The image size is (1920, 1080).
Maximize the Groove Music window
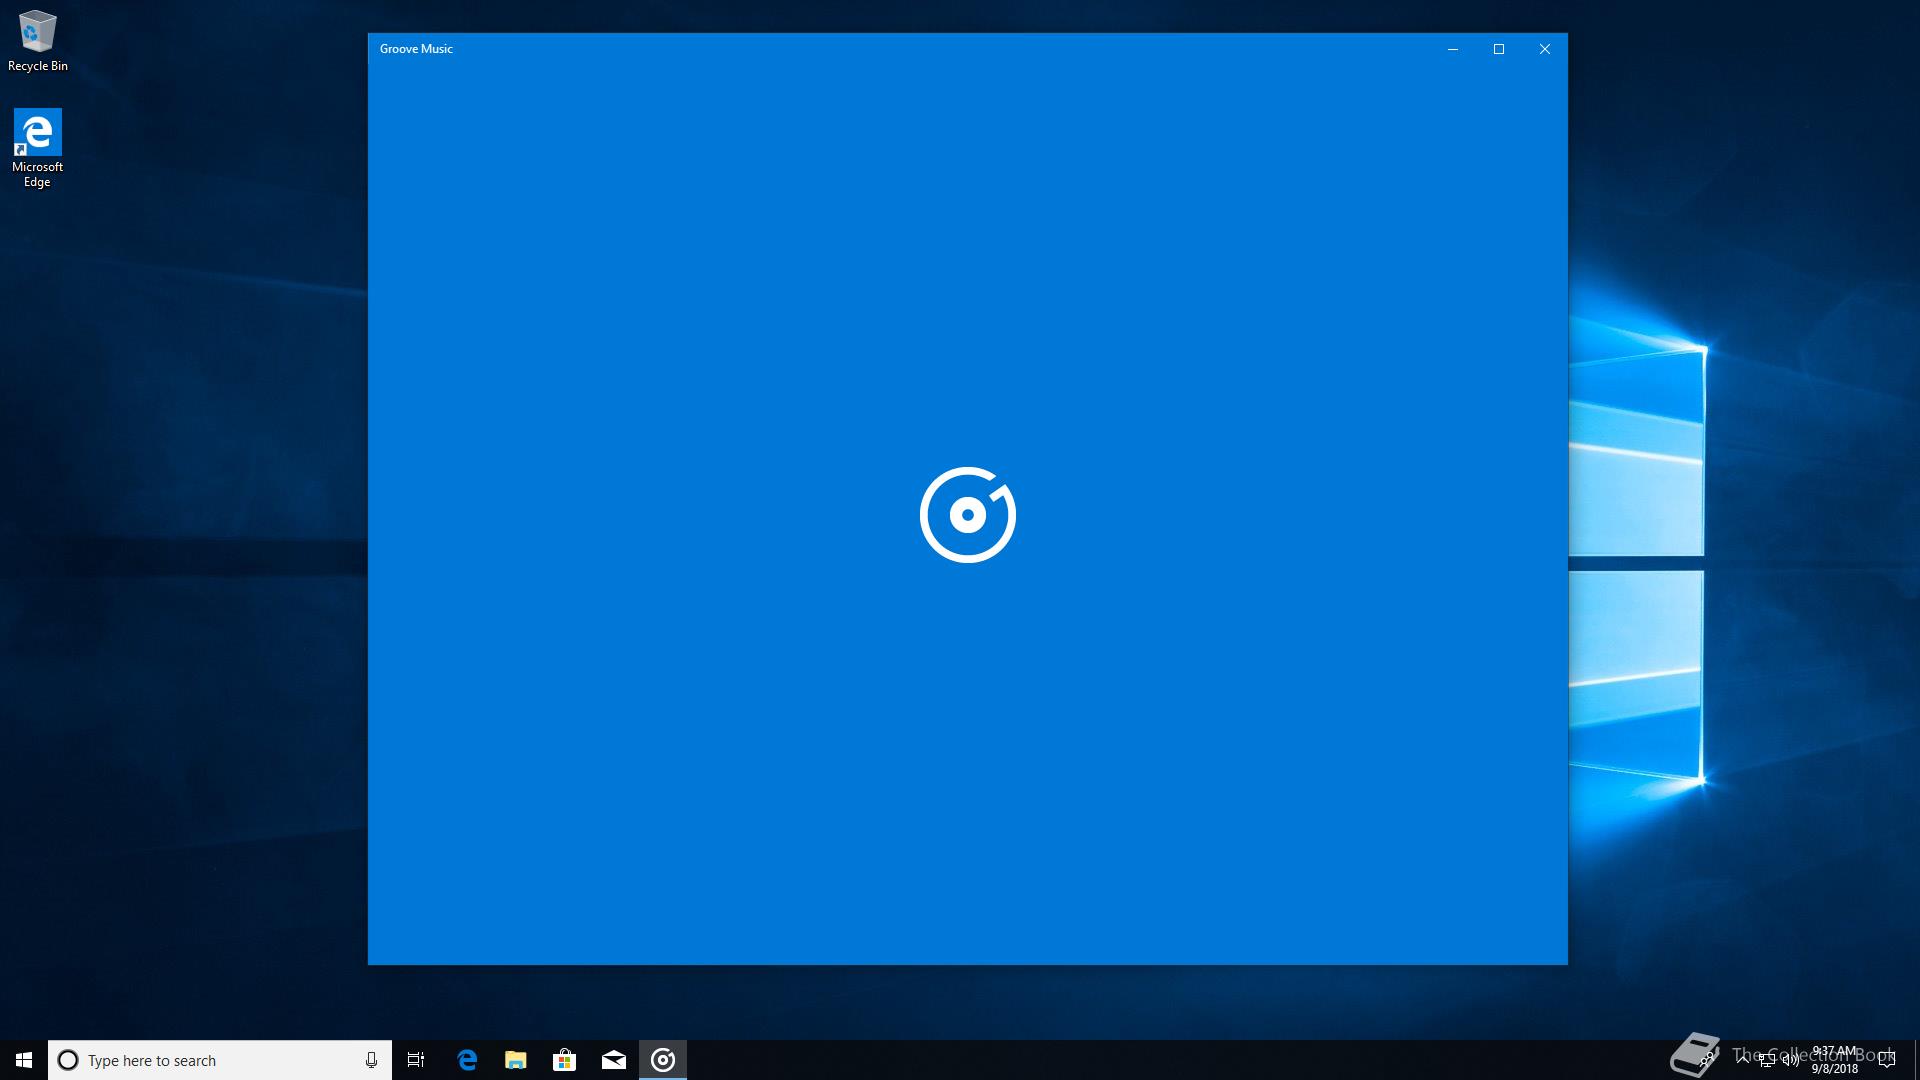click(x=1499, y=49)
